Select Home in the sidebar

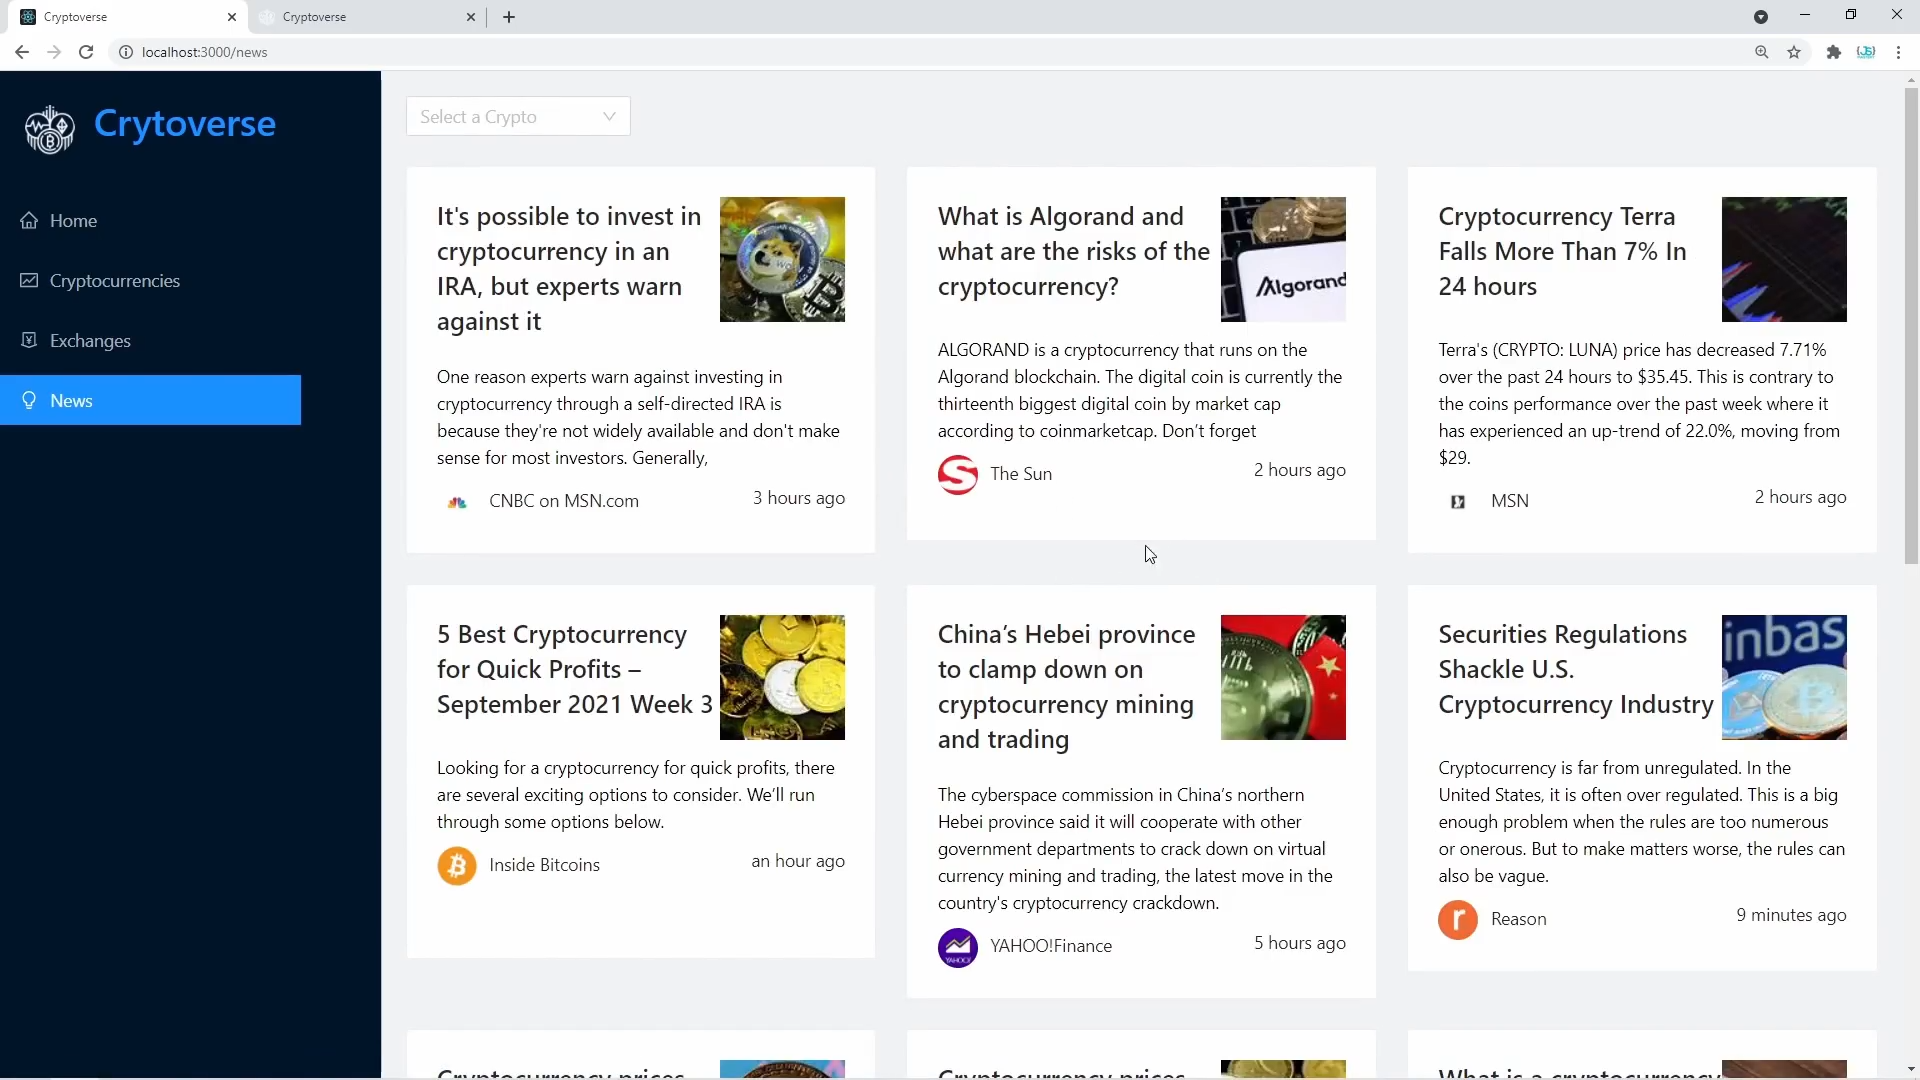[x=74, y=220]
